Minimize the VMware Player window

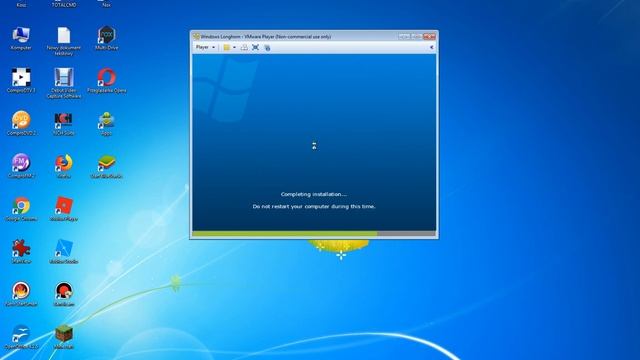pos(404,36)
